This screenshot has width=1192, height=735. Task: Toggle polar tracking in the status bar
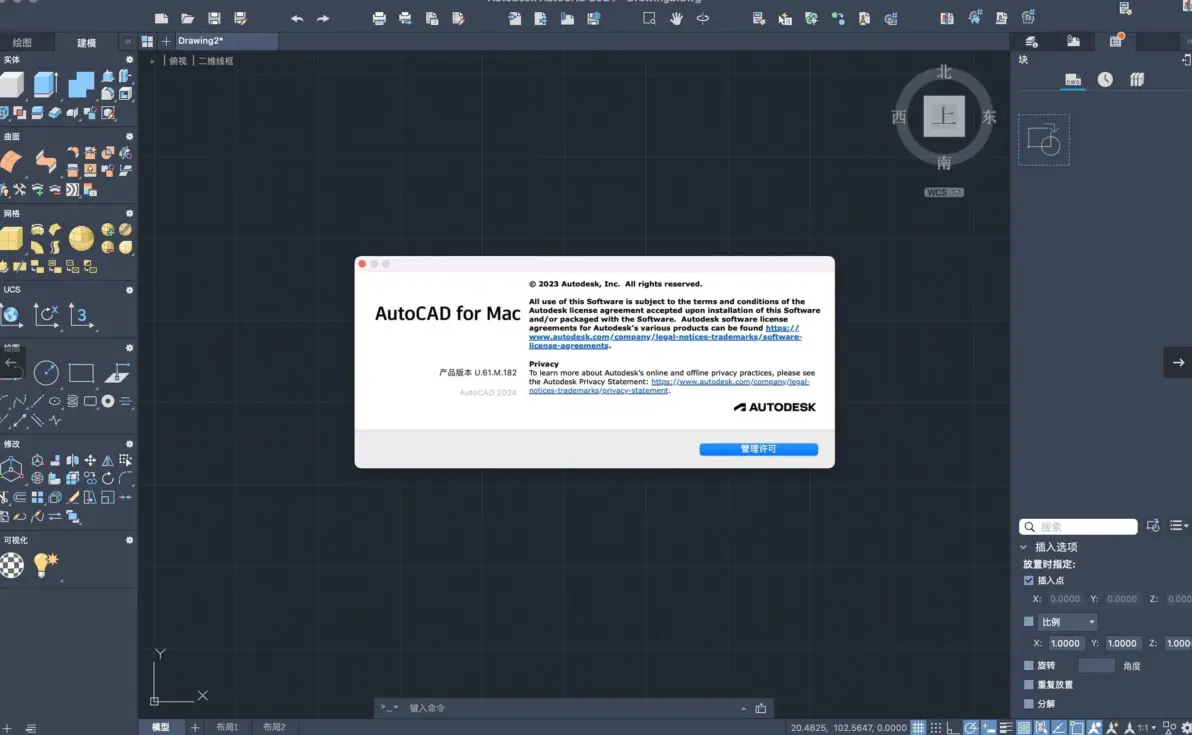click(x=971, y=727)
